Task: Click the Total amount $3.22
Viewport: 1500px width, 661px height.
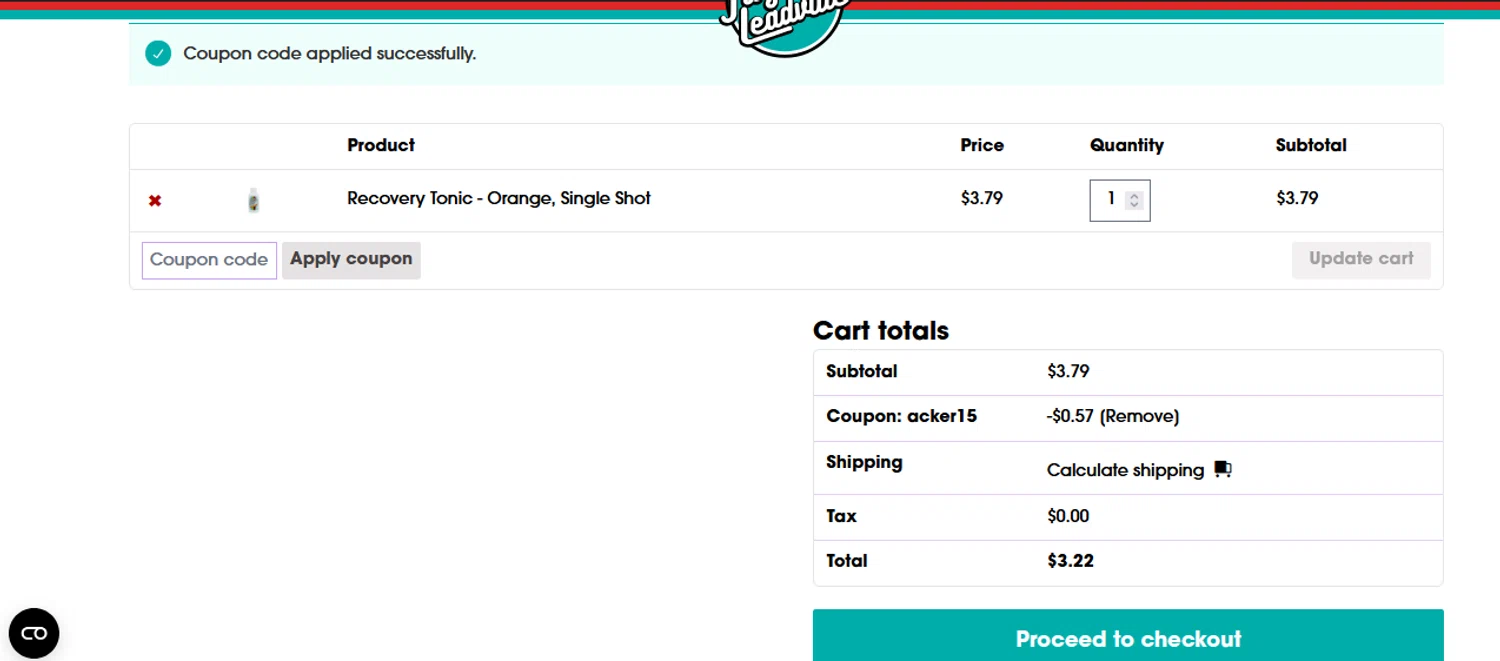Action: pos(1070,561)
